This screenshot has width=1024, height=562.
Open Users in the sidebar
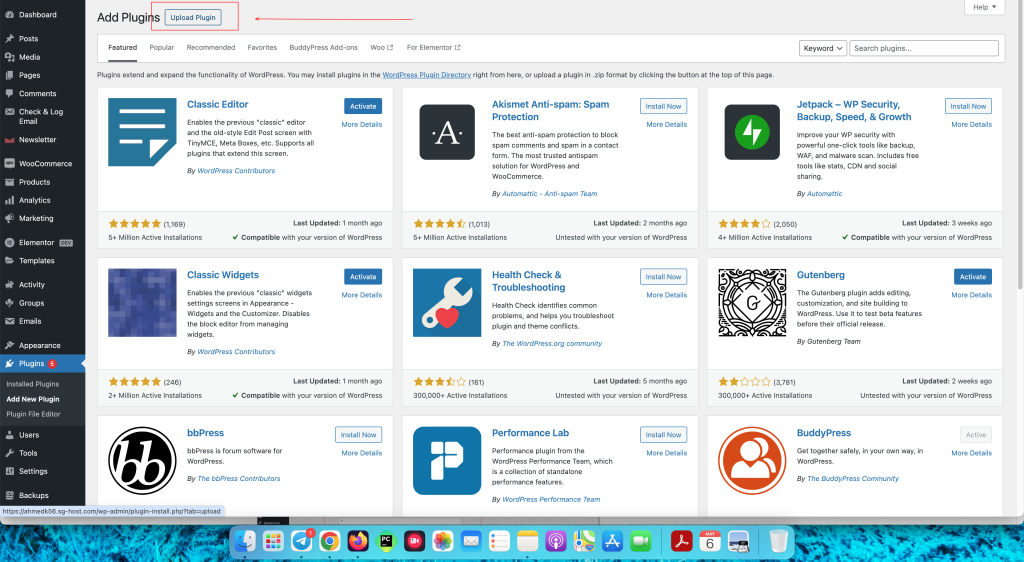pos(29,435)
